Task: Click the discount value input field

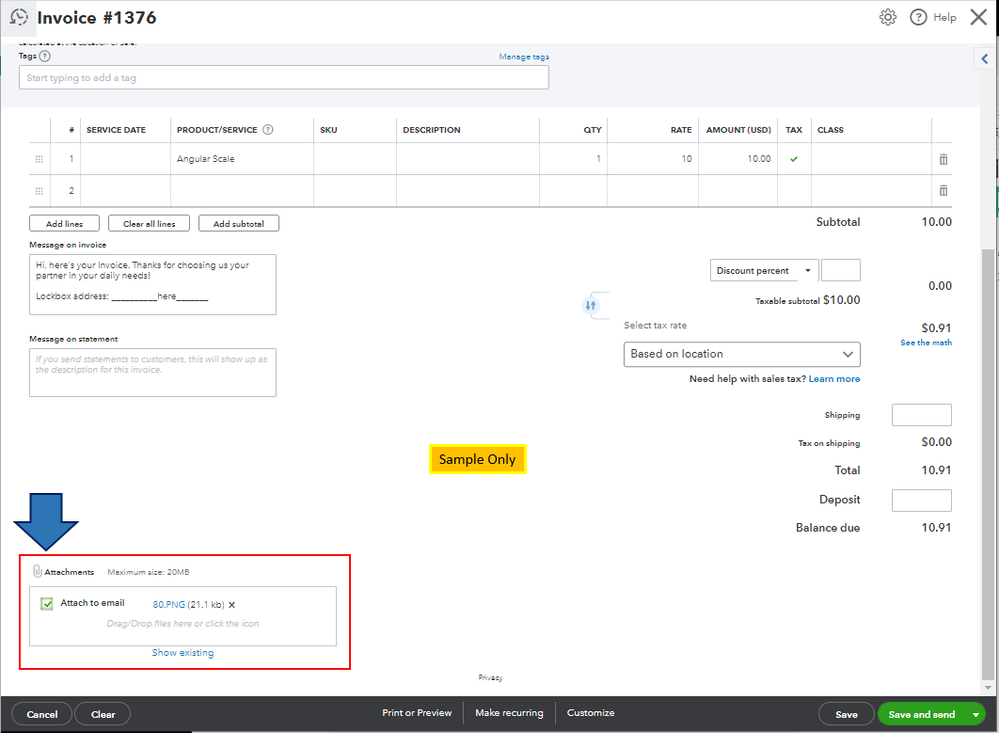Action: (840, 270)
